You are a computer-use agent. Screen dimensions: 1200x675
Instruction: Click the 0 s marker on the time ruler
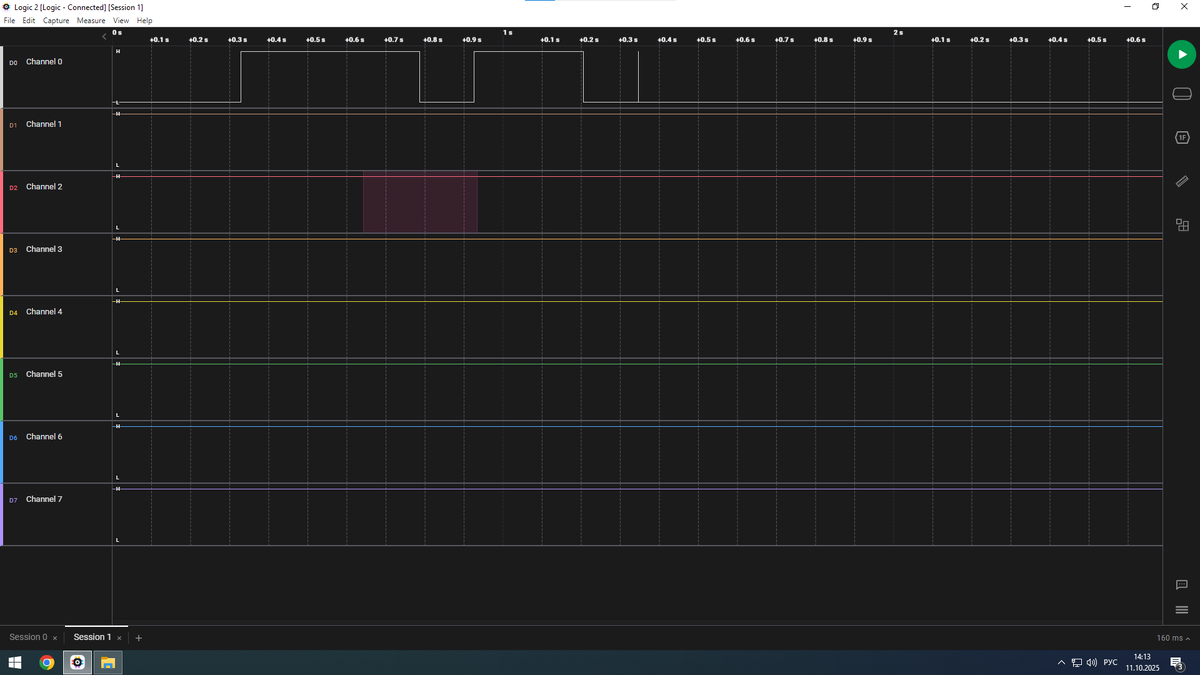pyautogui.click(x=118, y=33)
